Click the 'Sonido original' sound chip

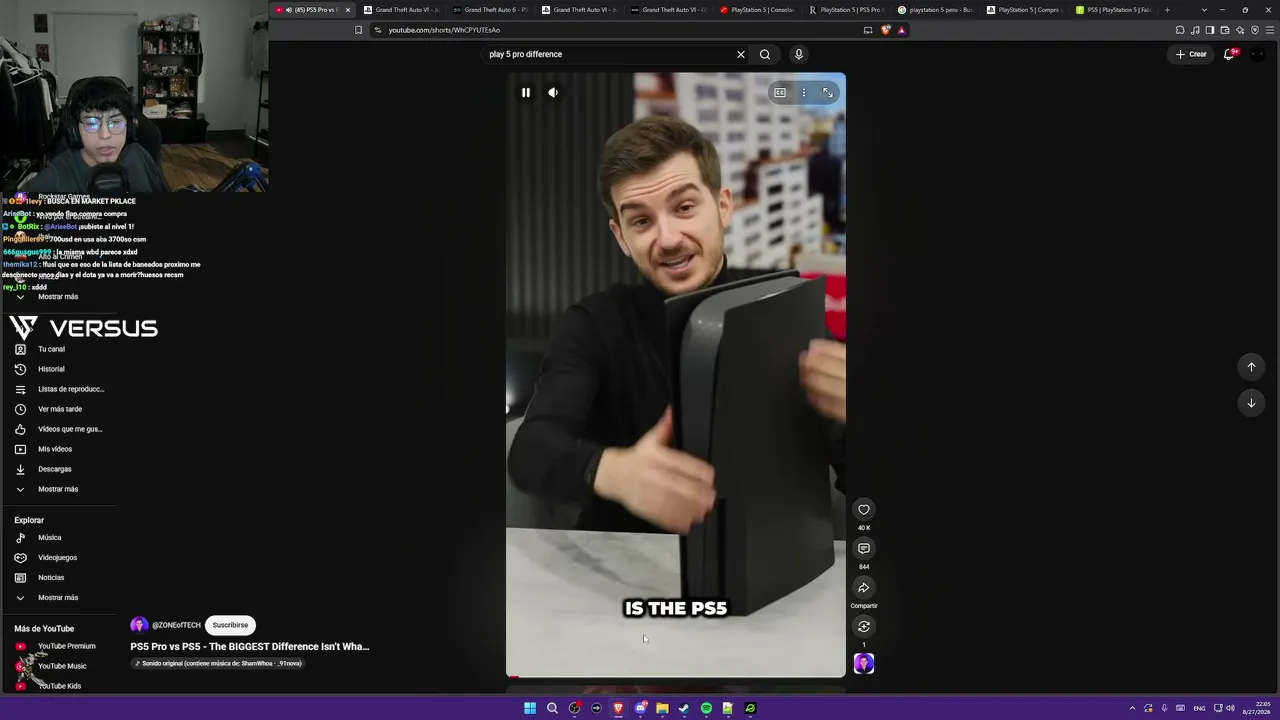tap(218, 664)
